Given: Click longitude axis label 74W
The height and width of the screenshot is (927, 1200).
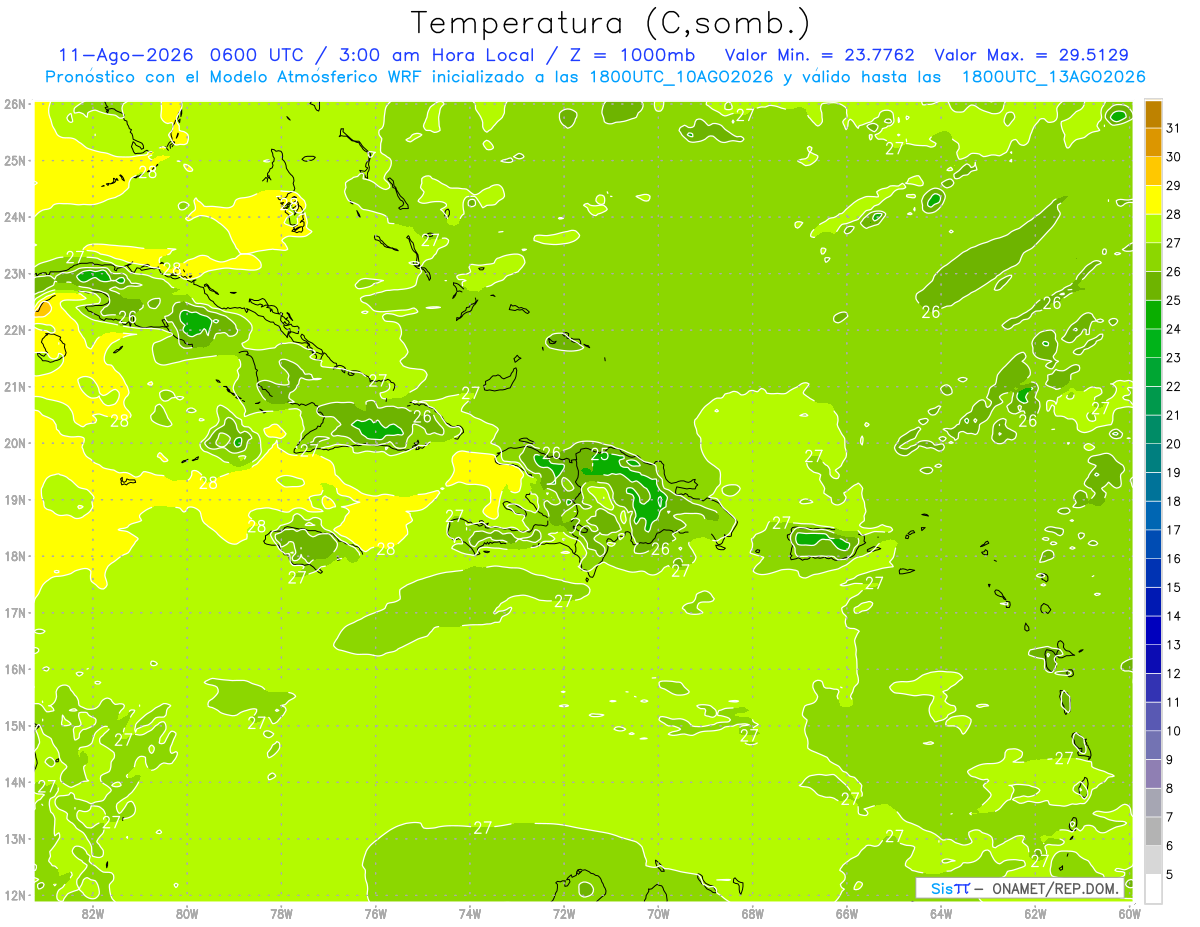Looking at the screenshot, I should [470, 914].
